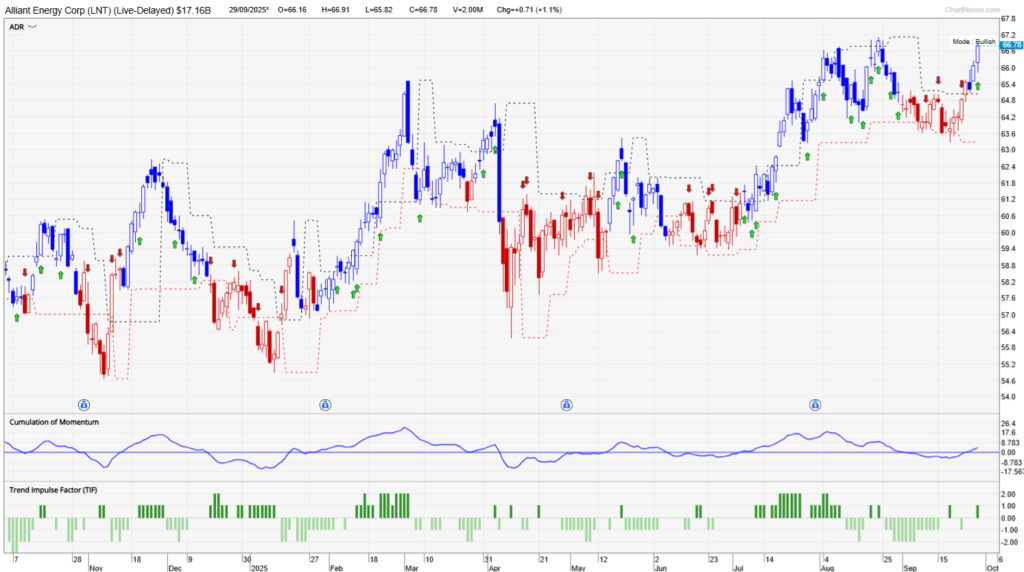The height and width of the screenshot is (572, 1024).
Task: Click the rightmost green bar in TIF panel
Action: point(978,511)
